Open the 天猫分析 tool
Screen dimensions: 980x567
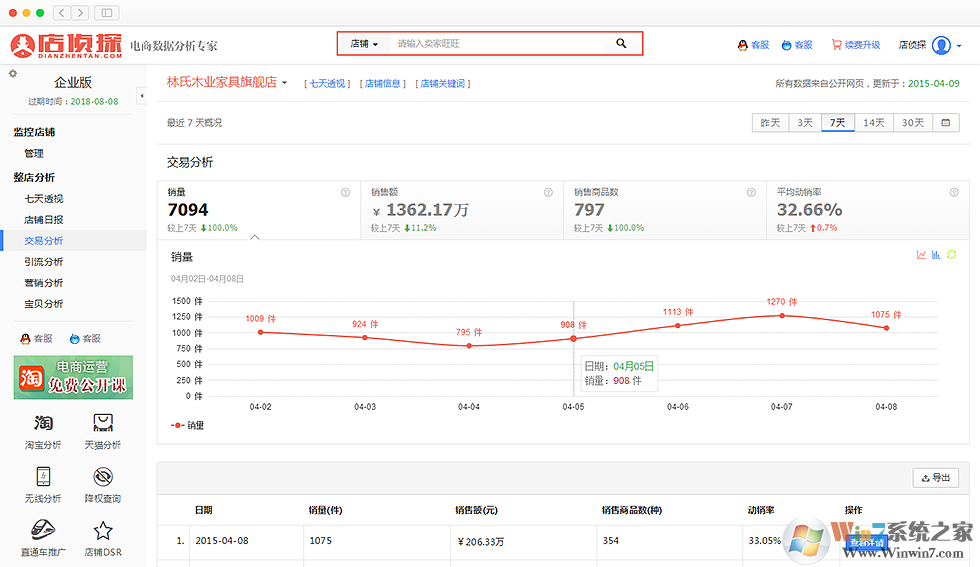[102, 430]
